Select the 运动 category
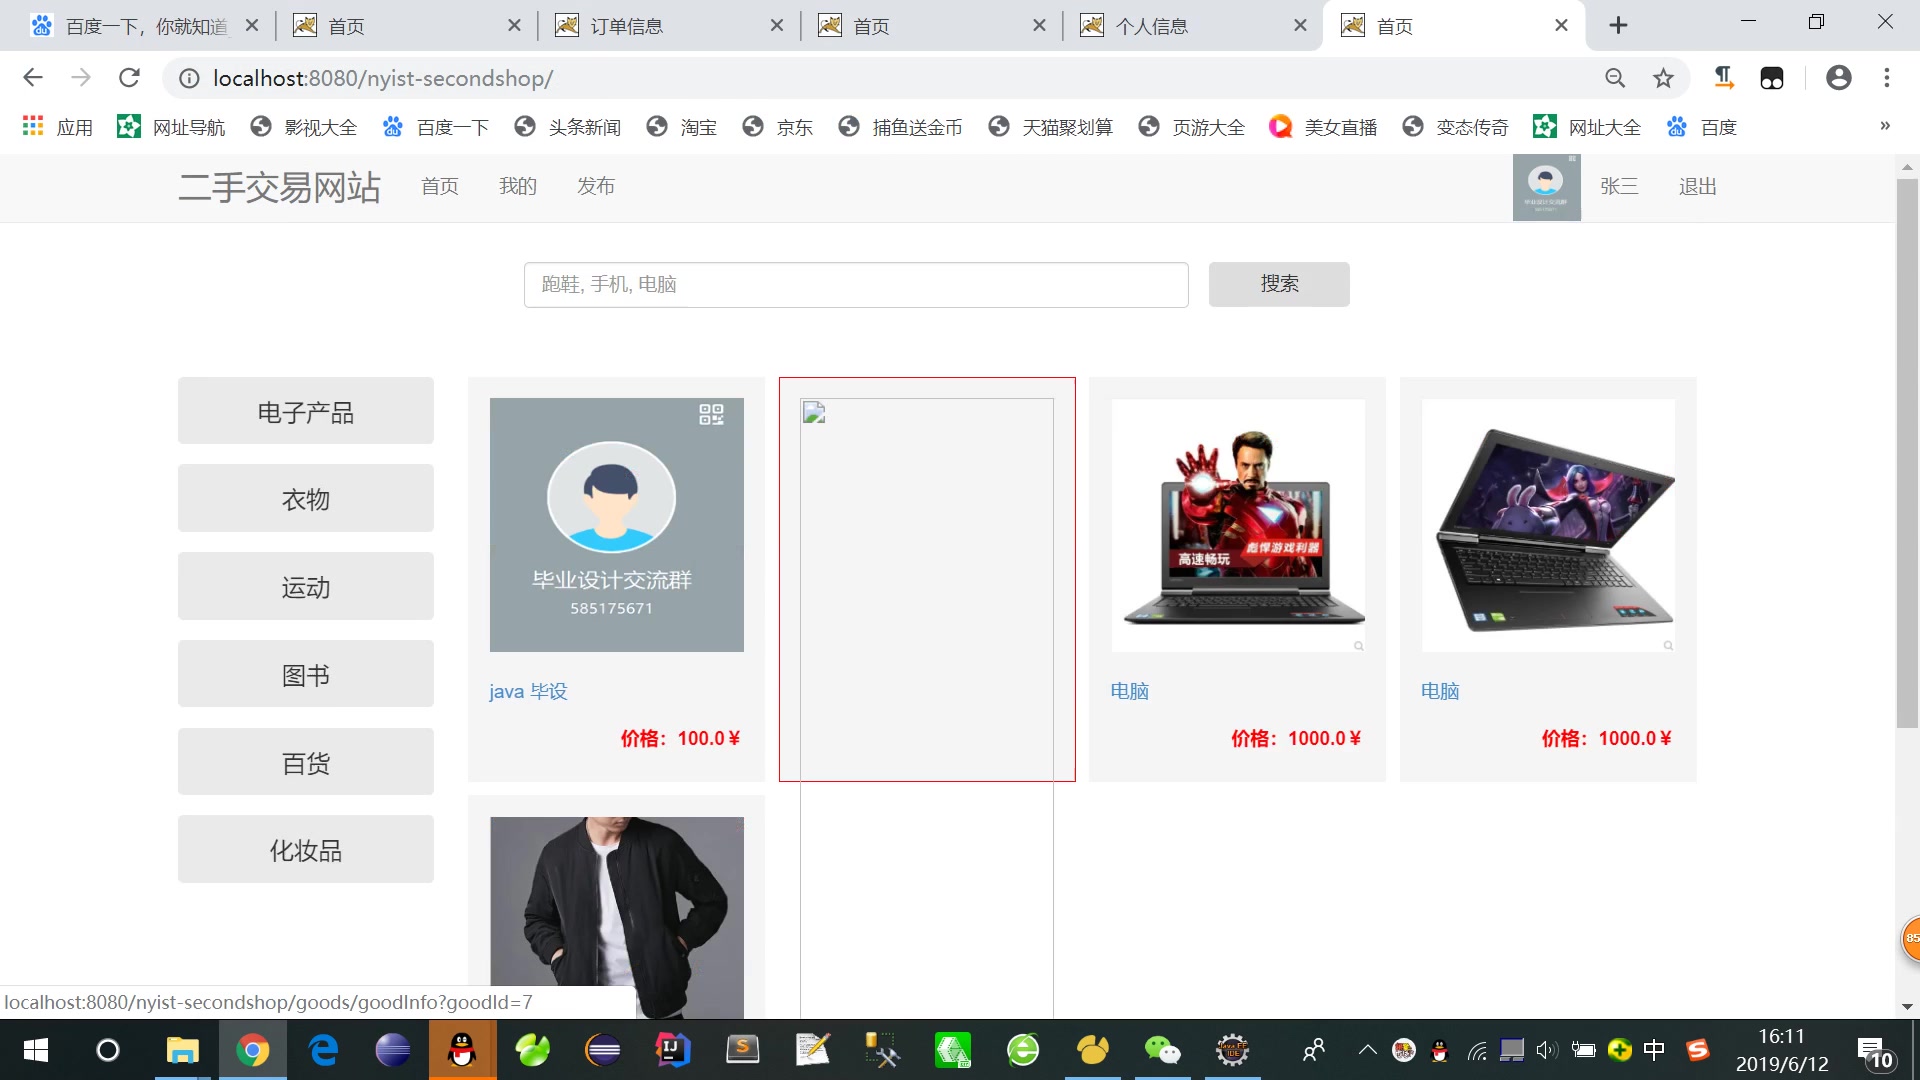The height and width of the screenshot is (1080, 1920). tap(306, 586)
